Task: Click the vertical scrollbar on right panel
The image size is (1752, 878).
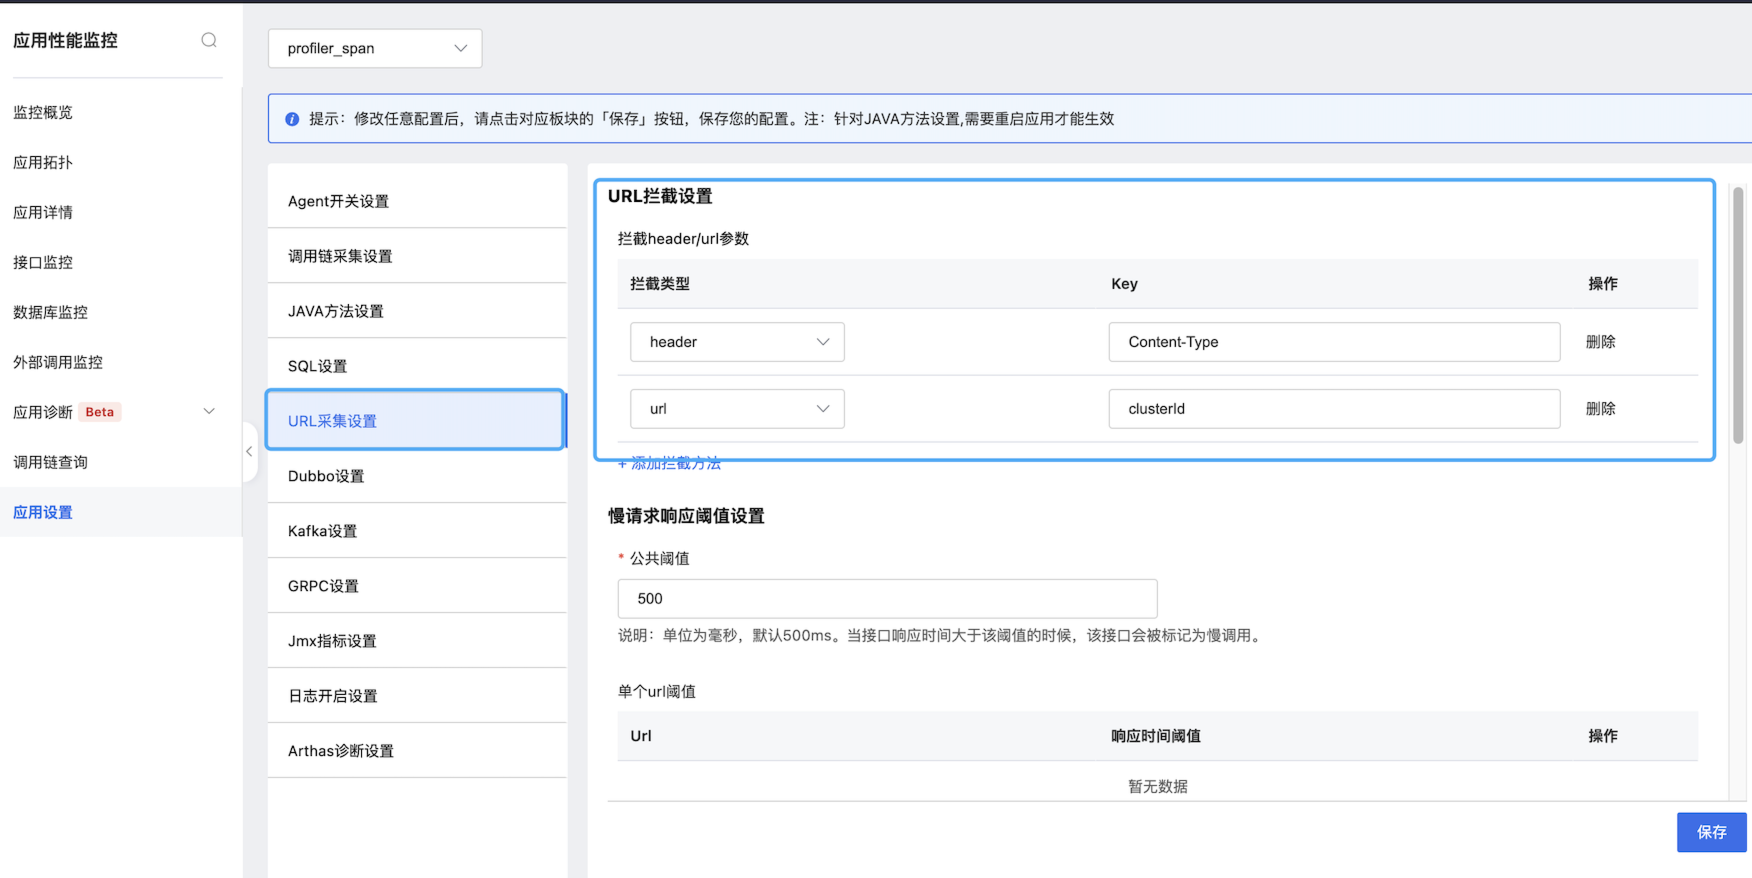Action: tap(1738, 315)
